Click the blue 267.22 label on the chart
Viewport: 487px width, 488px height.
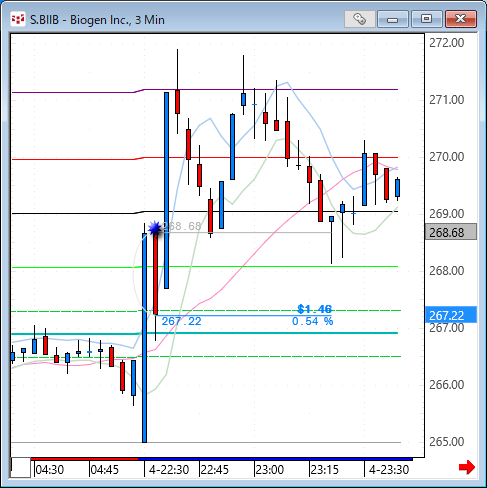click(x=181, y=321)
